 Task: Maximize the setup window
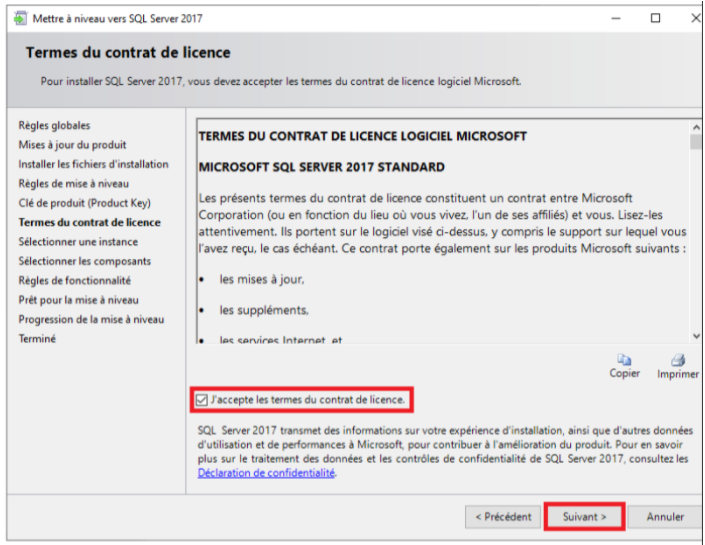pyautogui.click(x=656, y=18)
